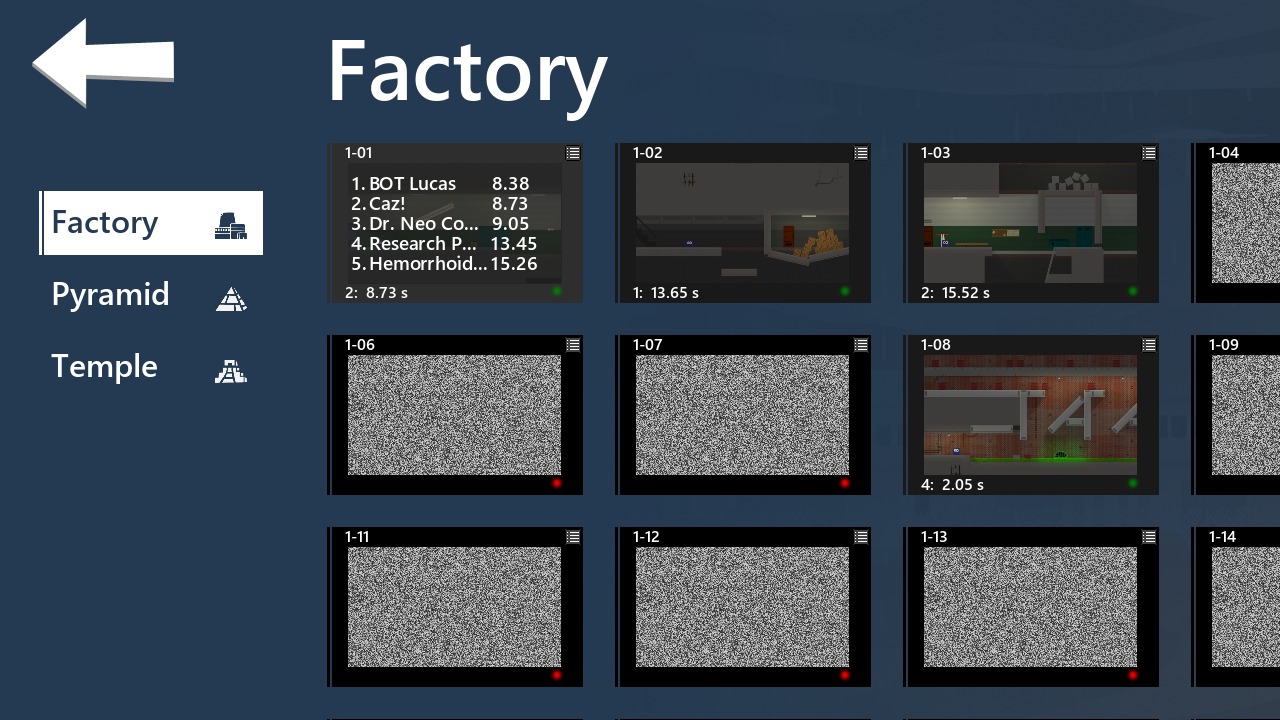
Task: Open the list icon on level 1-02
Action: (x=861, y=153)
